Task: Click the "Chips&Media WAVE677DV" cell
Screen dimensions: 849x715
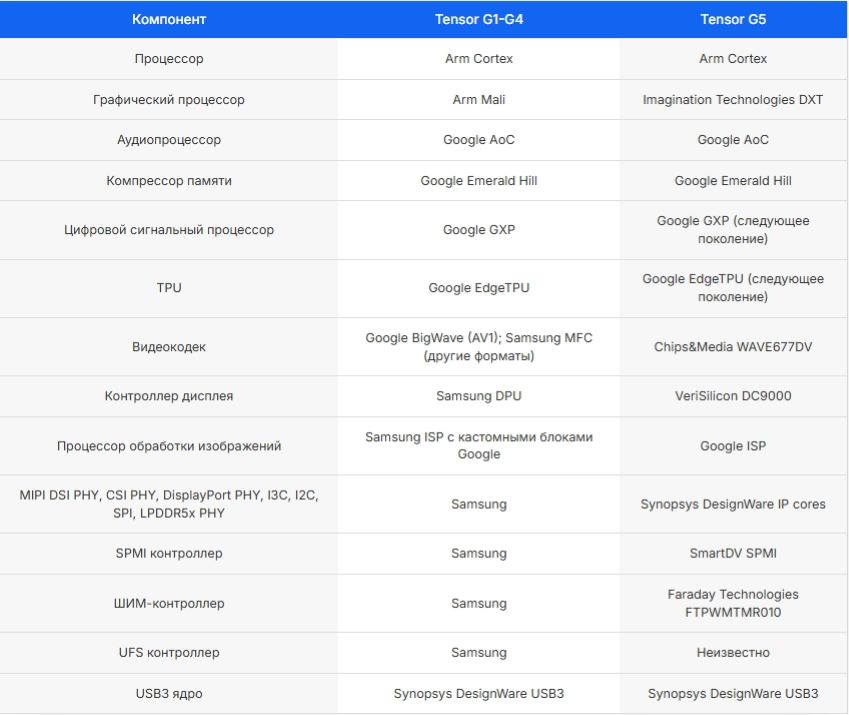Action: pos(733,347)
